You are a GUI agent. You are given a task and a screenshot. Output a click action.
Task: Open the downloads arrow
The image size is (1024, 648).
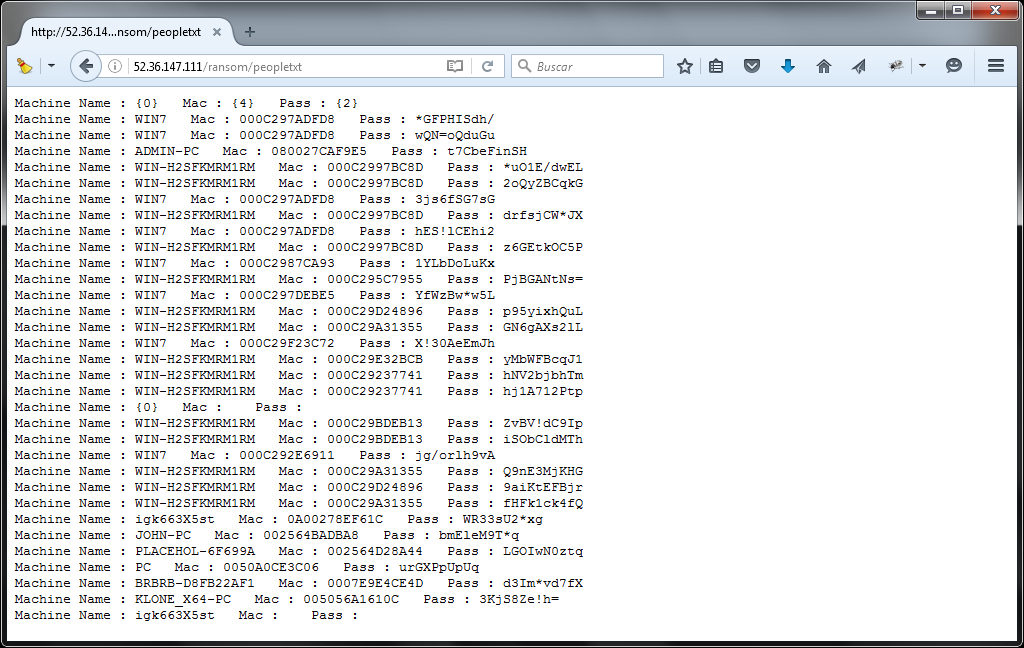(788, 66)
